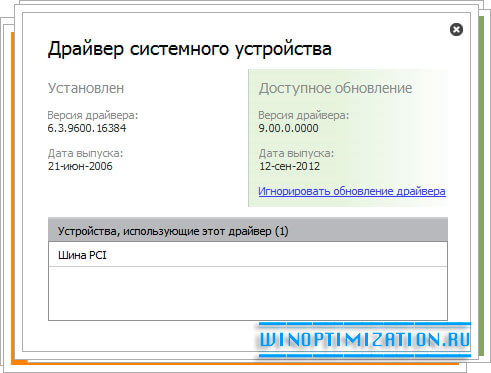Click installed driver version 6.3.9600.16384
Viewport: 491px width, 373px height.
[x=87, y=128]
